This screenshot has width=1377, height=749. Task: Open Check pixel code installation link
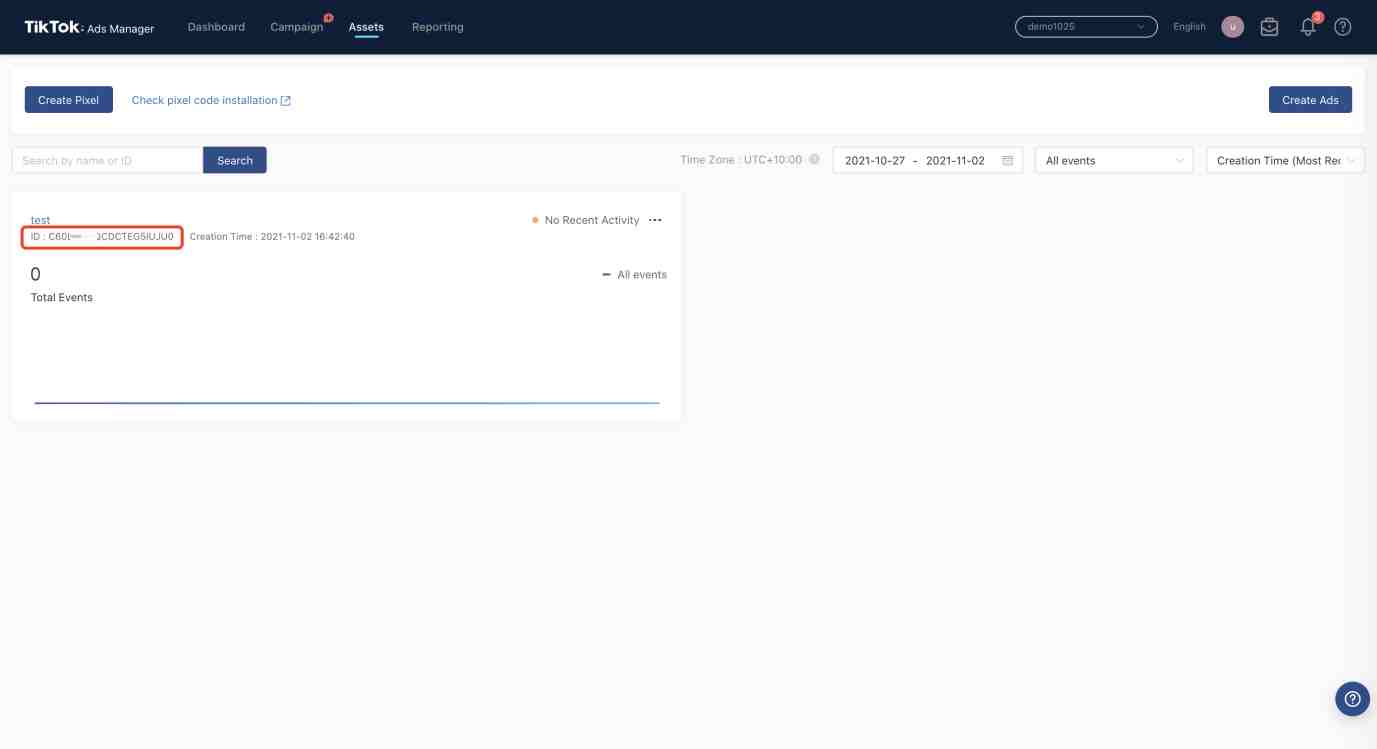[211, 100]
